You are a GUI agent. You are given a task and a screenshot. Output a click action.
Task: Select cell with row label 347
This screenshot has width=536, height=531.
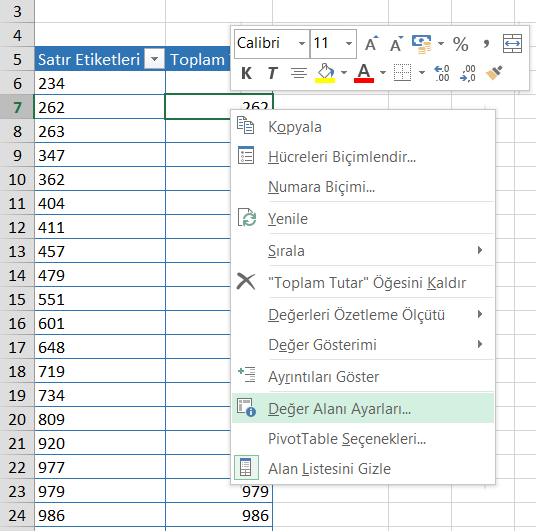[100, 155]
